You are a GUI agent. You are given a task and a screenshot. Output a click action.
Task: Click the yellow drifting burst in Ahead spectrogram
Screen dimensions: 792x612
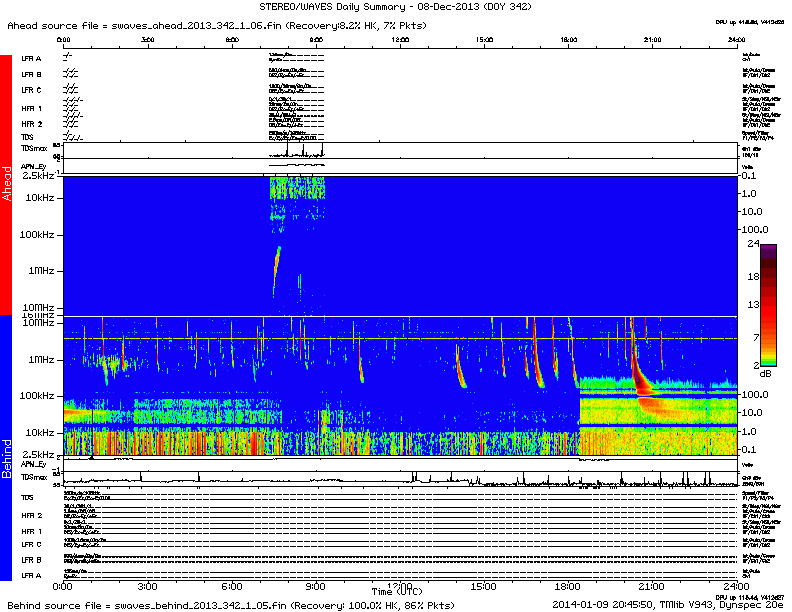click(276, 265)
